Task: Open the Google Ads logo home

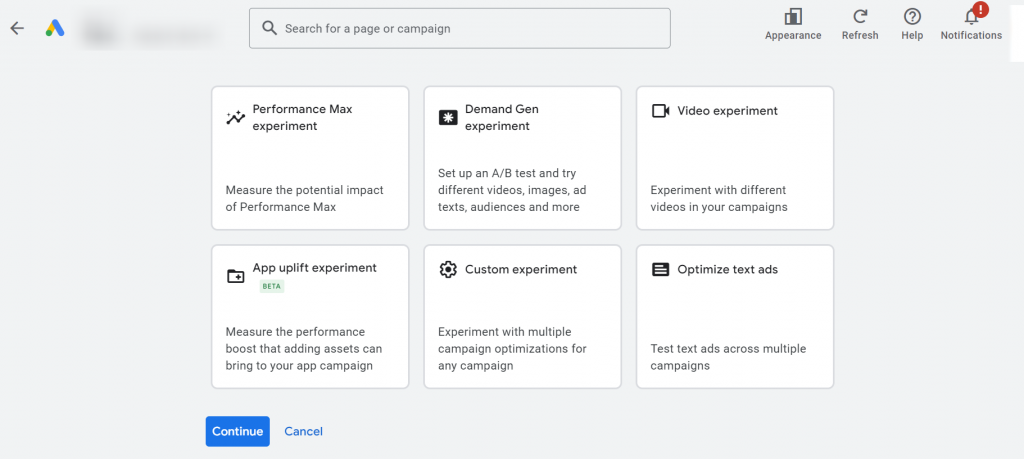Action: pyautogui.click(x=55, y=28)
